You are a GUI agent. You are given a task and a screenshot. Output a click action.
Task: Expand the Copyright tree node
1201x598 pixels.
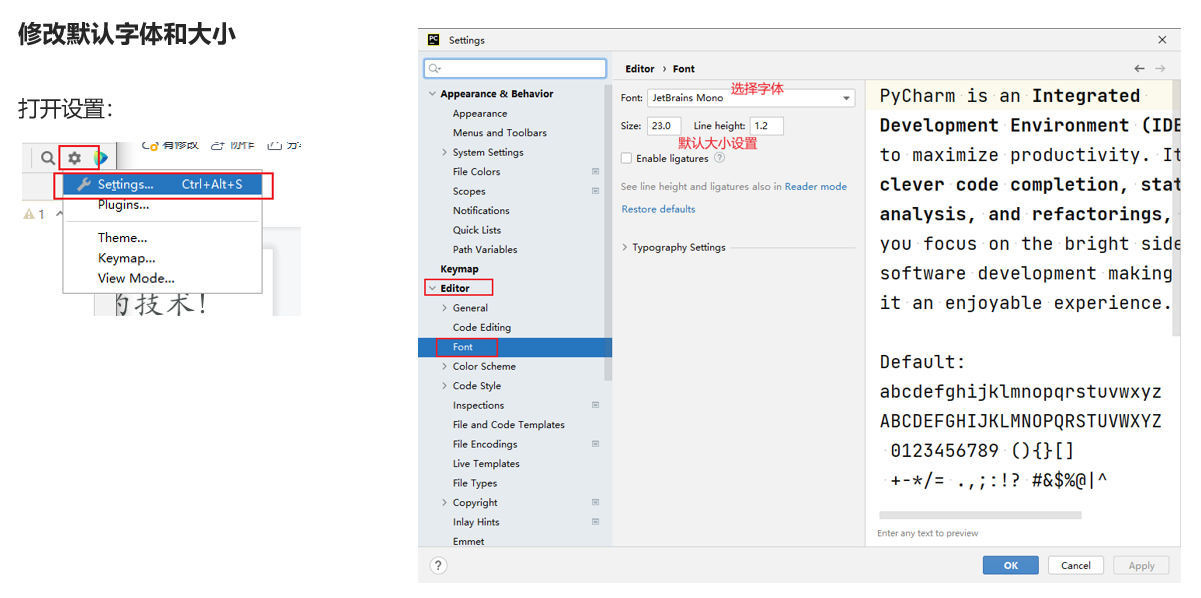point(445,503)
